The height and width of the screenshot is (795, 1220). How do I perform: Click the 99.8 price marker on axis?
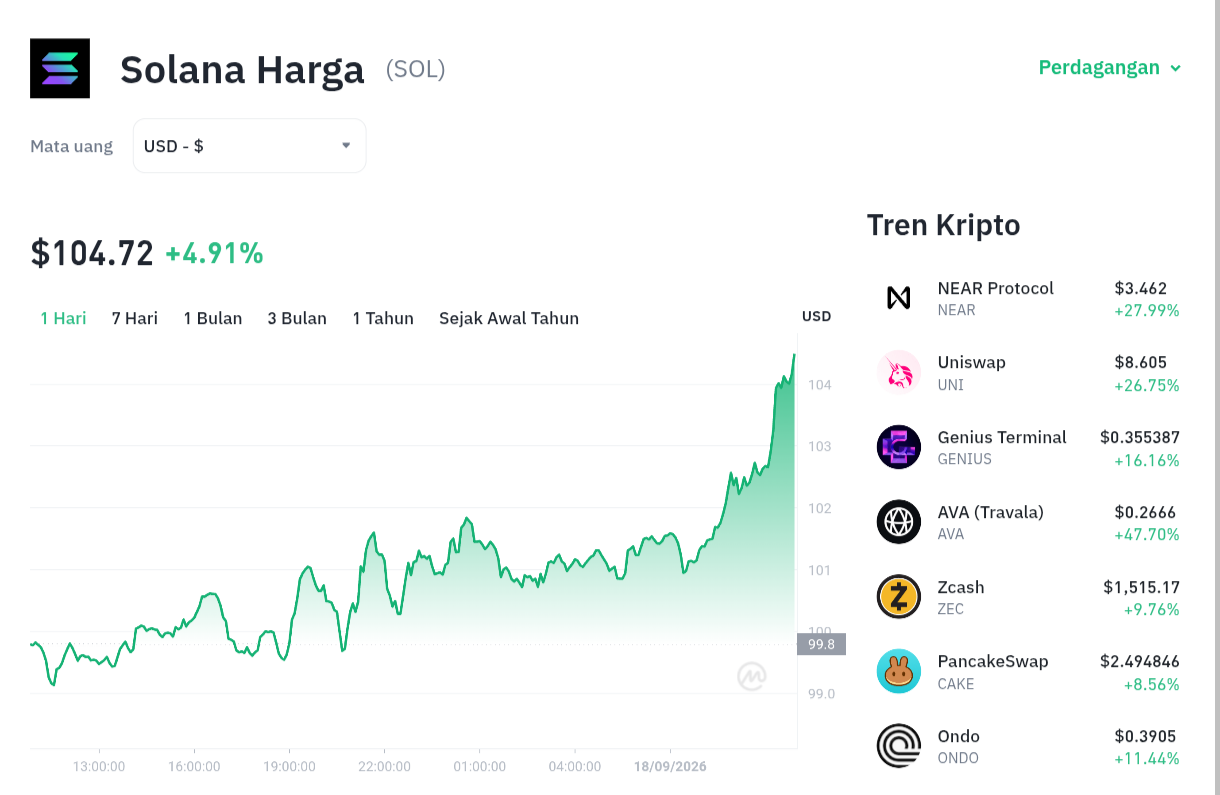[821, 644]
